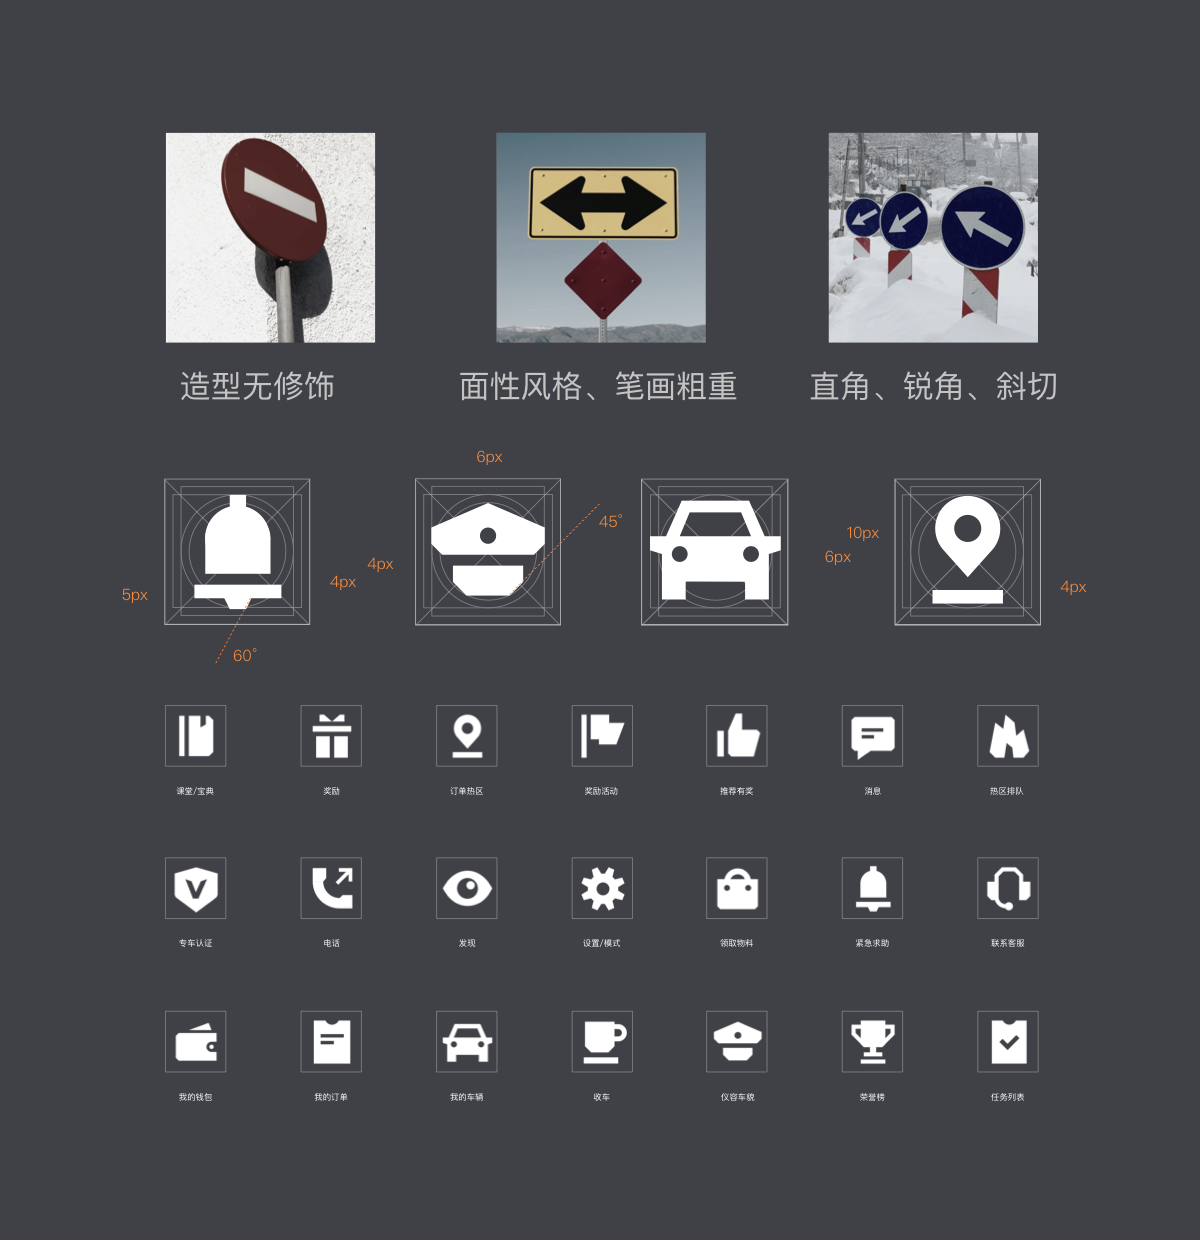This screenshot has height=1240, width=1200.
Task: Click the 任务列表 label text
Action: point(1008,1097)
